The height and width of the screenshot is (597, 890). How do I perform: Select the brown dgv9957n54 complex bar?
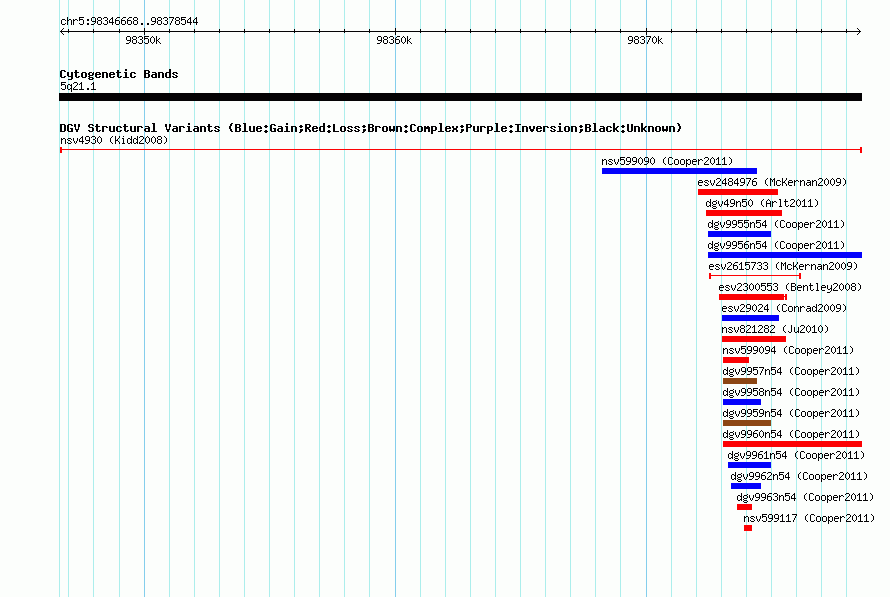tap(740, 381)
